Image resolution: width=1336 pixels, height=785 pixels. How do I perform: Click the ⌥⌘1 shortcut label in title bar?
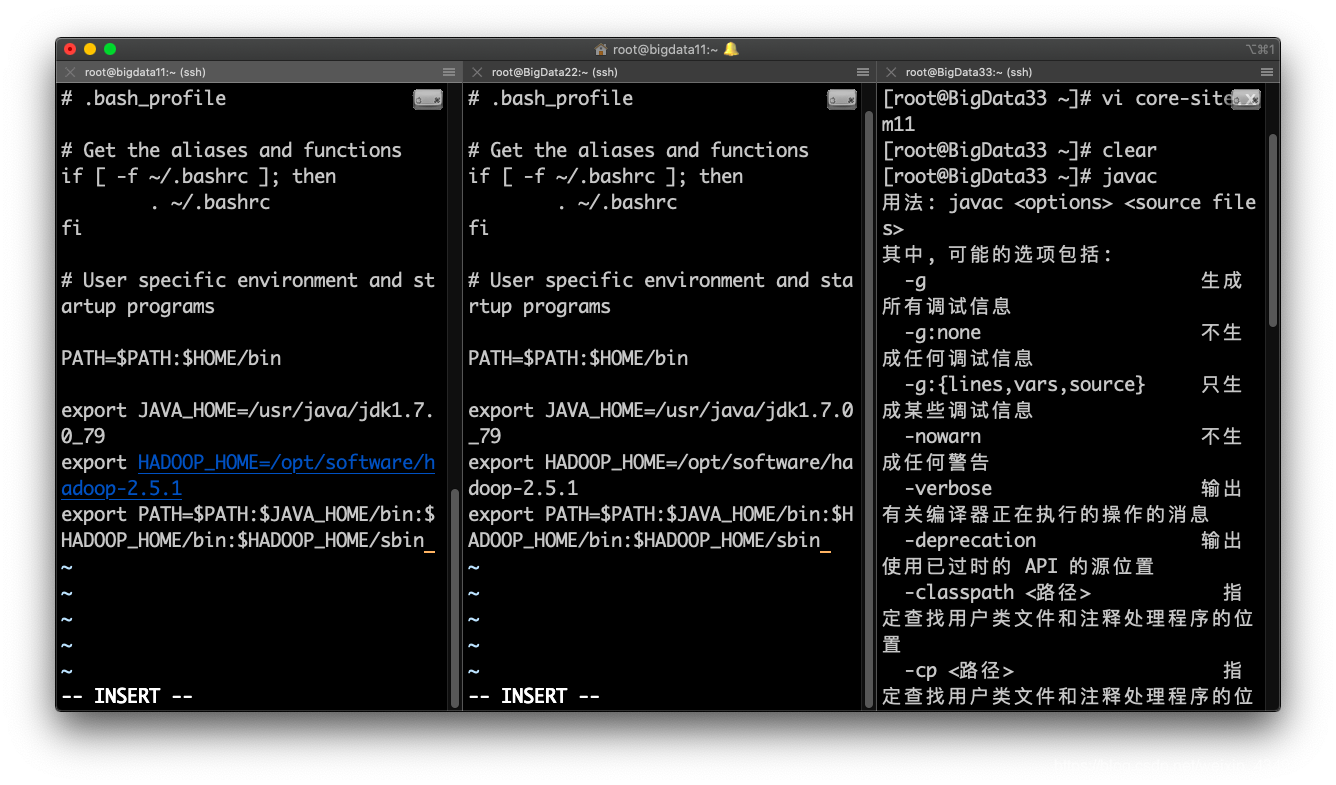pyautogui.click(x=1259, y=48)
